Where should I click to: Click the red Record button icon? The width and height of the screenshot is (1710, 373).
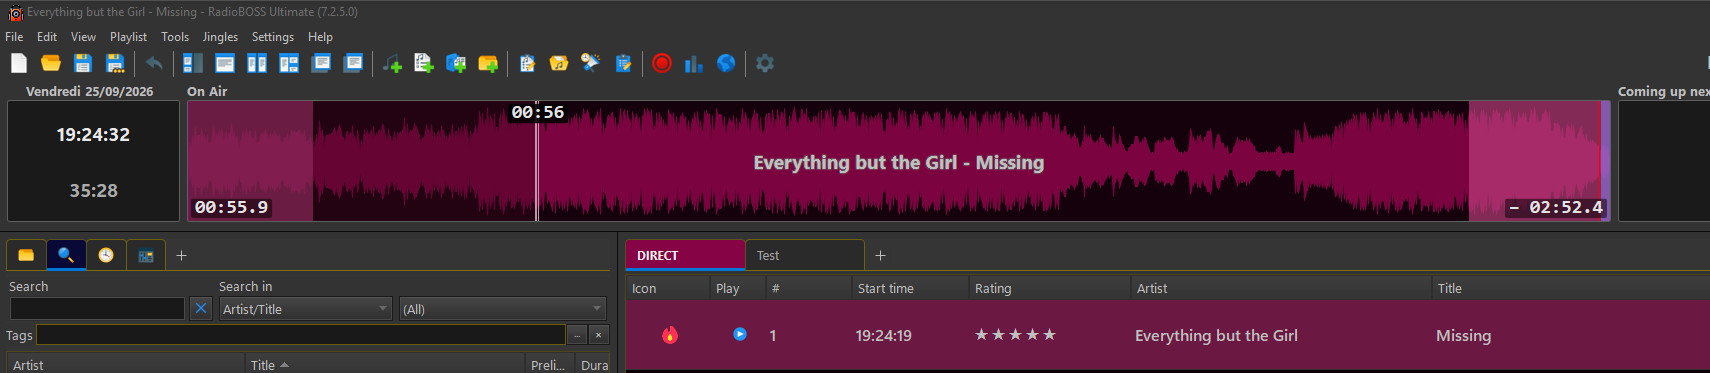(x=662, y=63)
